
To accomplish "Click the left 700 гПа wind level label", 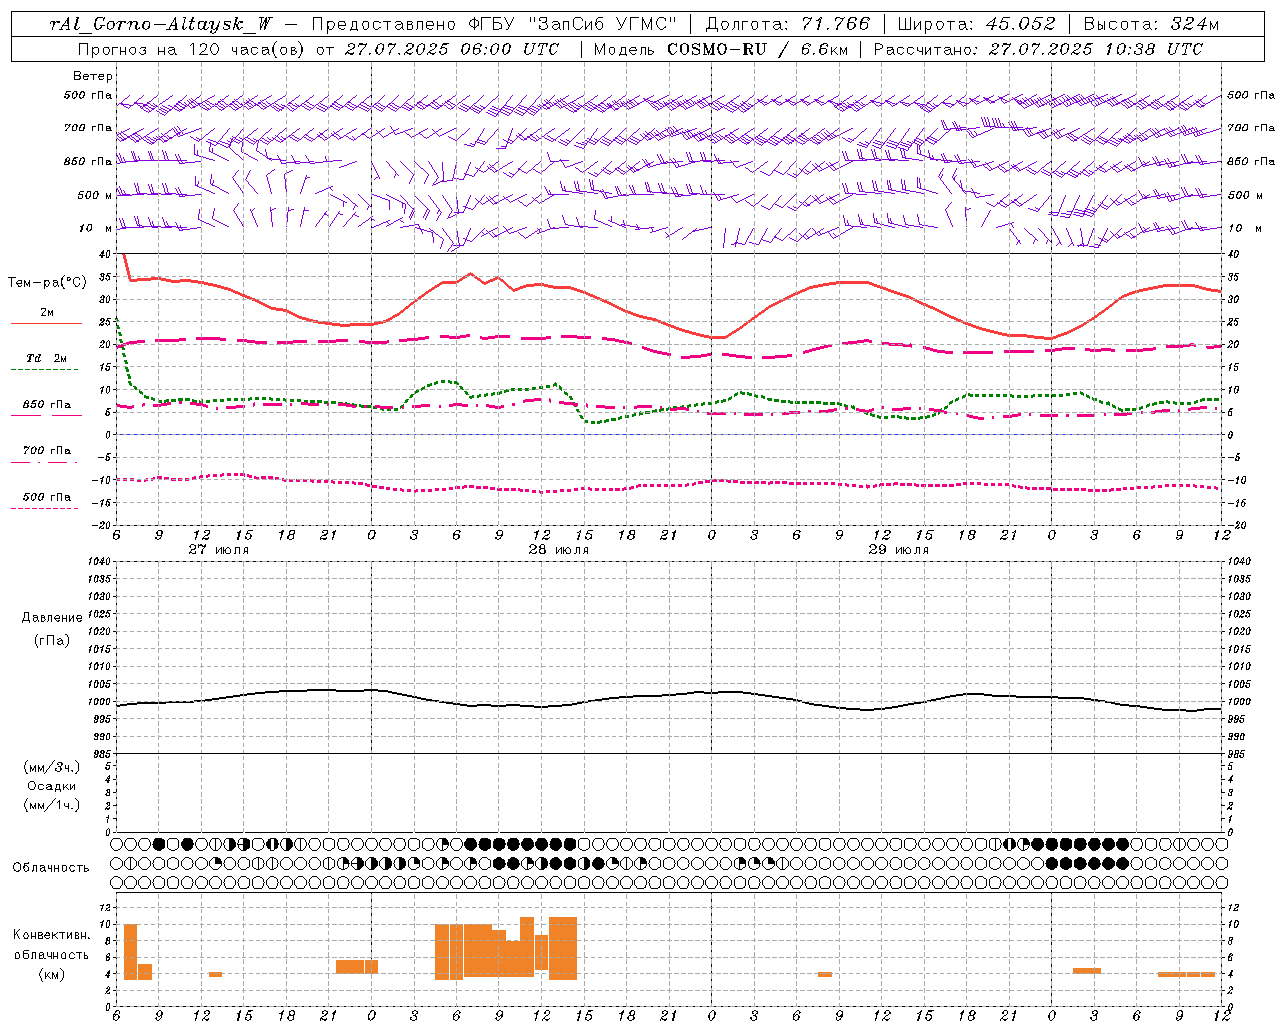I will [x=88, y=128].
